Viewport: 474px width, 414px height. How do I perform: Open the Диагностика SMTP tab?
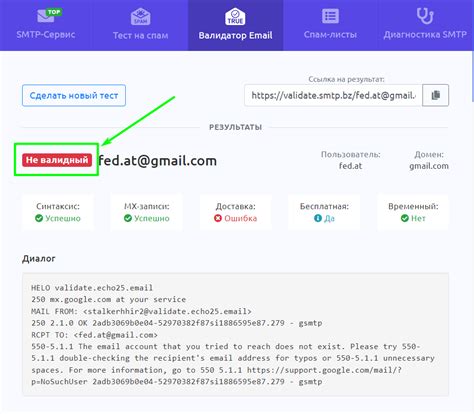[x=425, y=25]
